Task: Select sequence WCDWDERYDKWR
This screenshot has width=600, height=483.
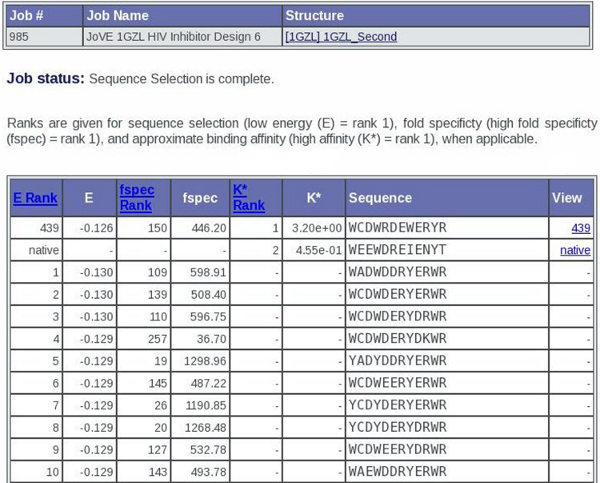Action: (397, 339)
